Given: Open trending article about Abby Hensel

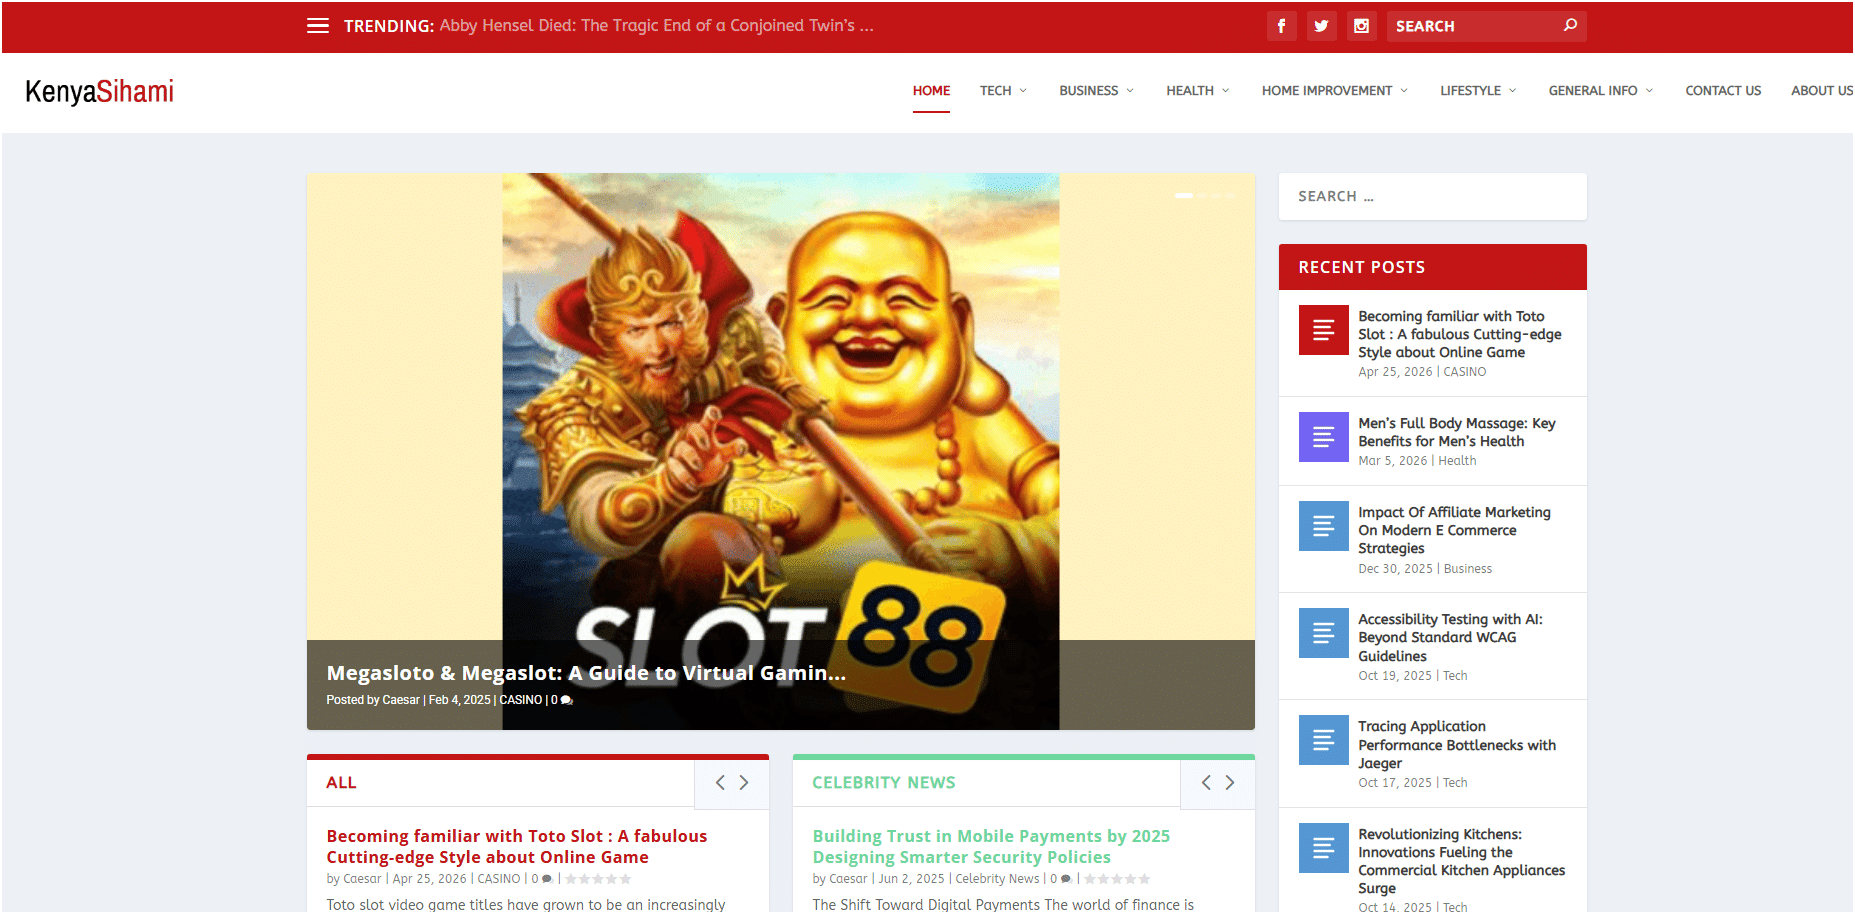Looking at the screenshot, I should 657,26.
